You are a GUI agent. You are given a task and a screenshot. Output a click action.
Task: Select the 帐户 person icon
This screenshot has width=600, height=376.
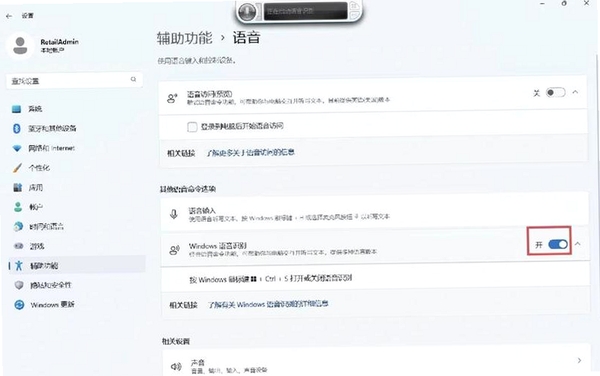[18, 207]
